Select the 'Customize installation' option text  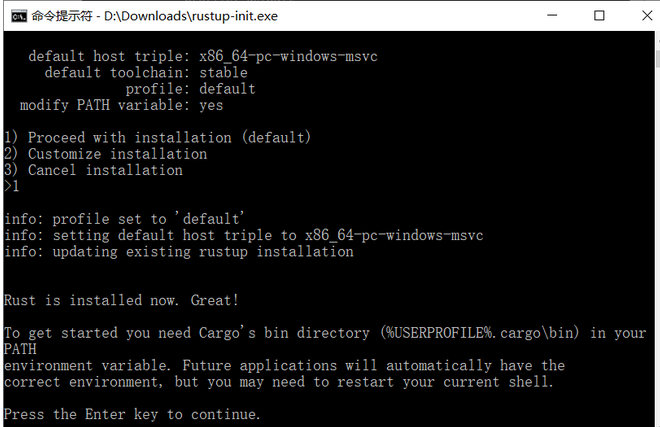coord(117,154)
